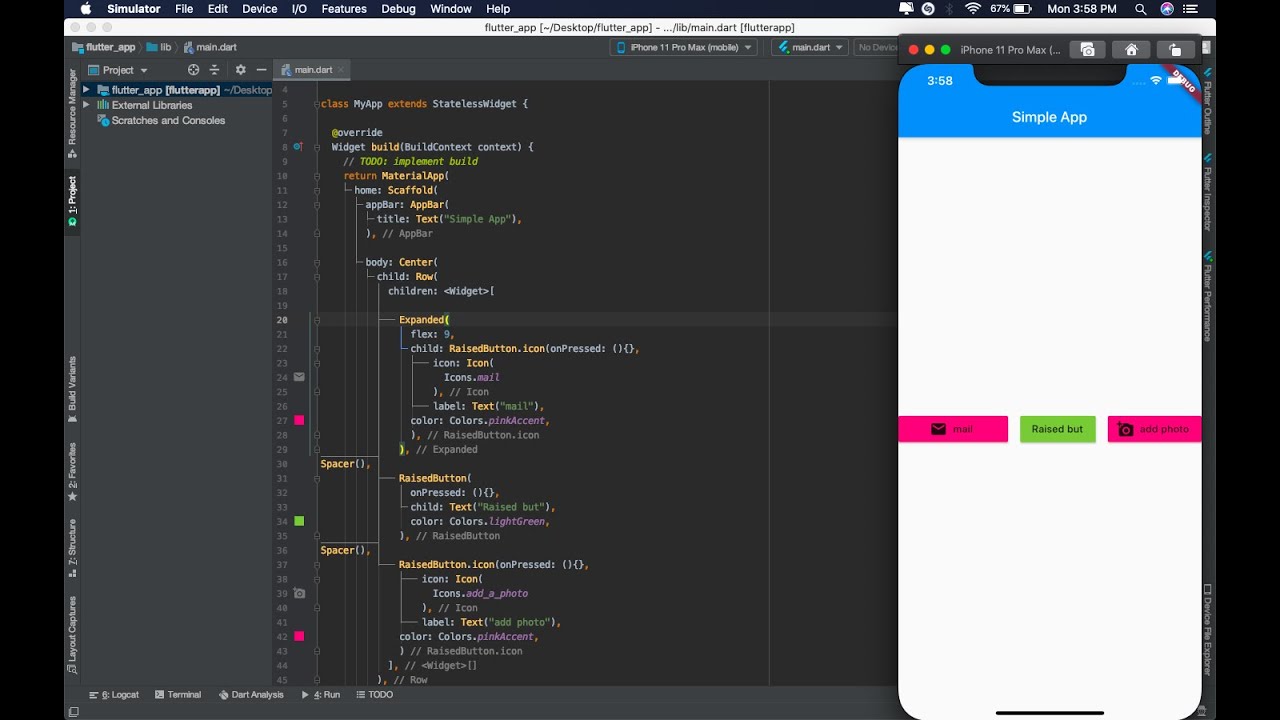1280x720 pixels.
Task: Open the Flutter Inspector side panel
Action: pyautogui.click(x=1208, y=193)
